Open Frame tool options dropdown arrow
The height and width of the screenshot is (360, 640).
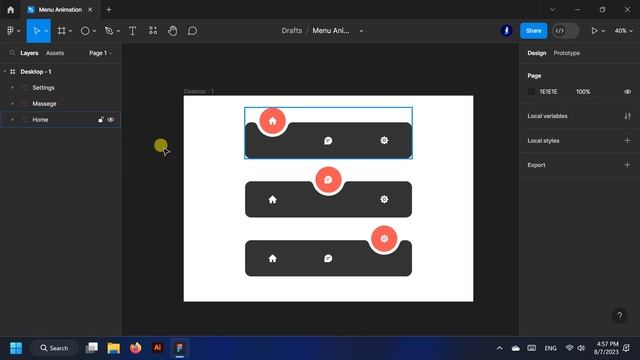point(70,31)
